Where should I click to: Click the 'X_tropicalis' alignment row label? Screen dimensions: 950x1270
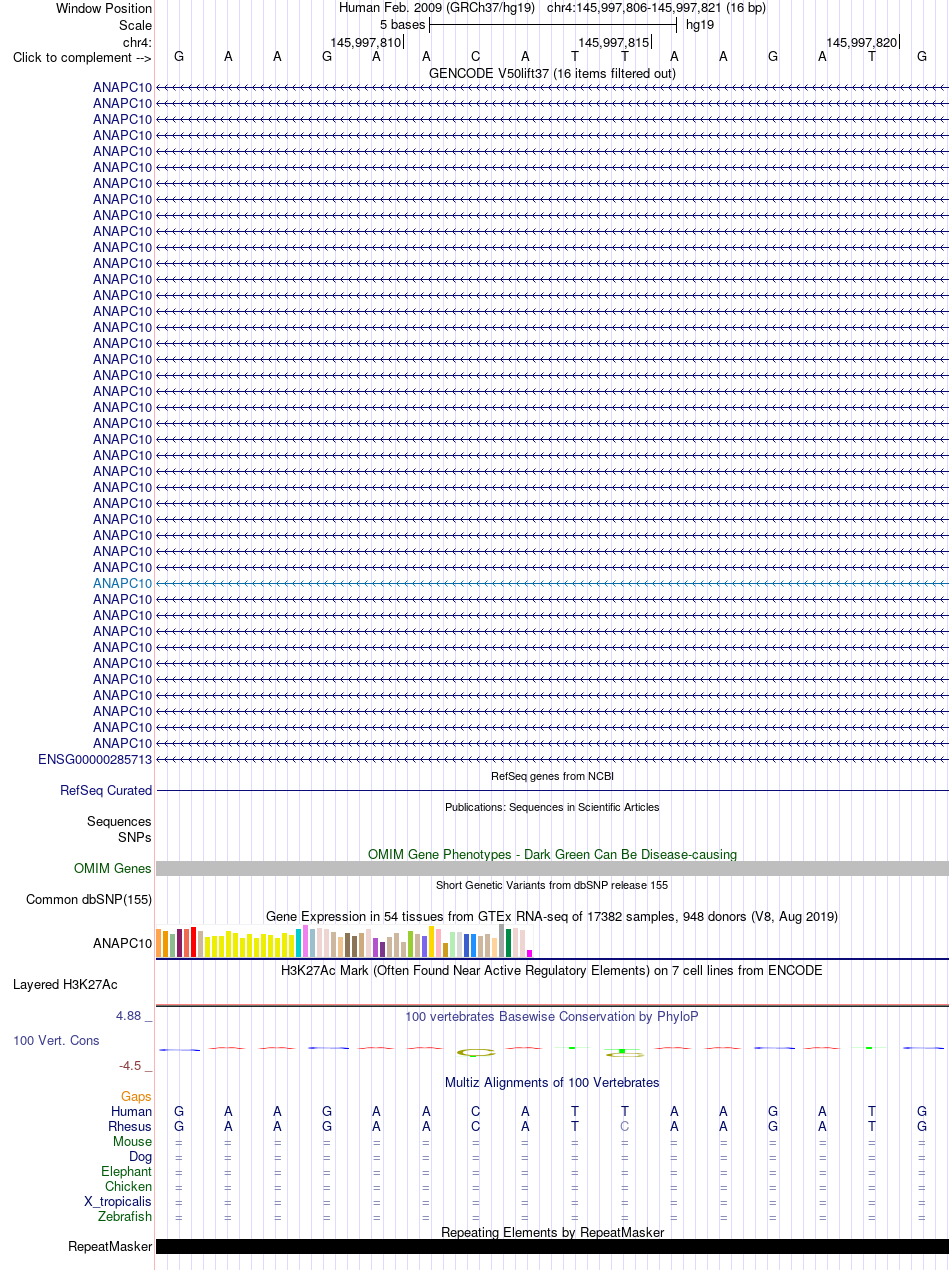click(119, 1201)
